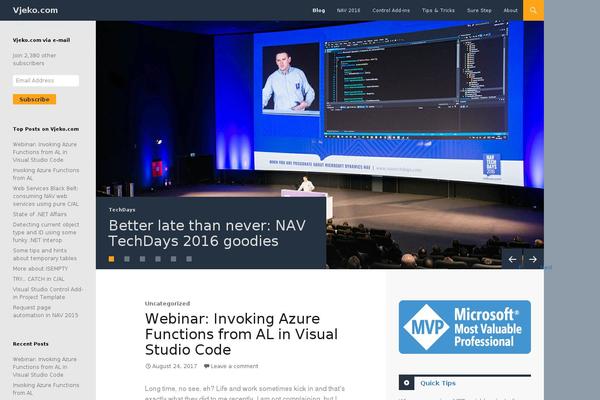Viewport: 600px width, 400px height.
Task: Open Webinar post under Recent Posts
Action: click(45, 367)
